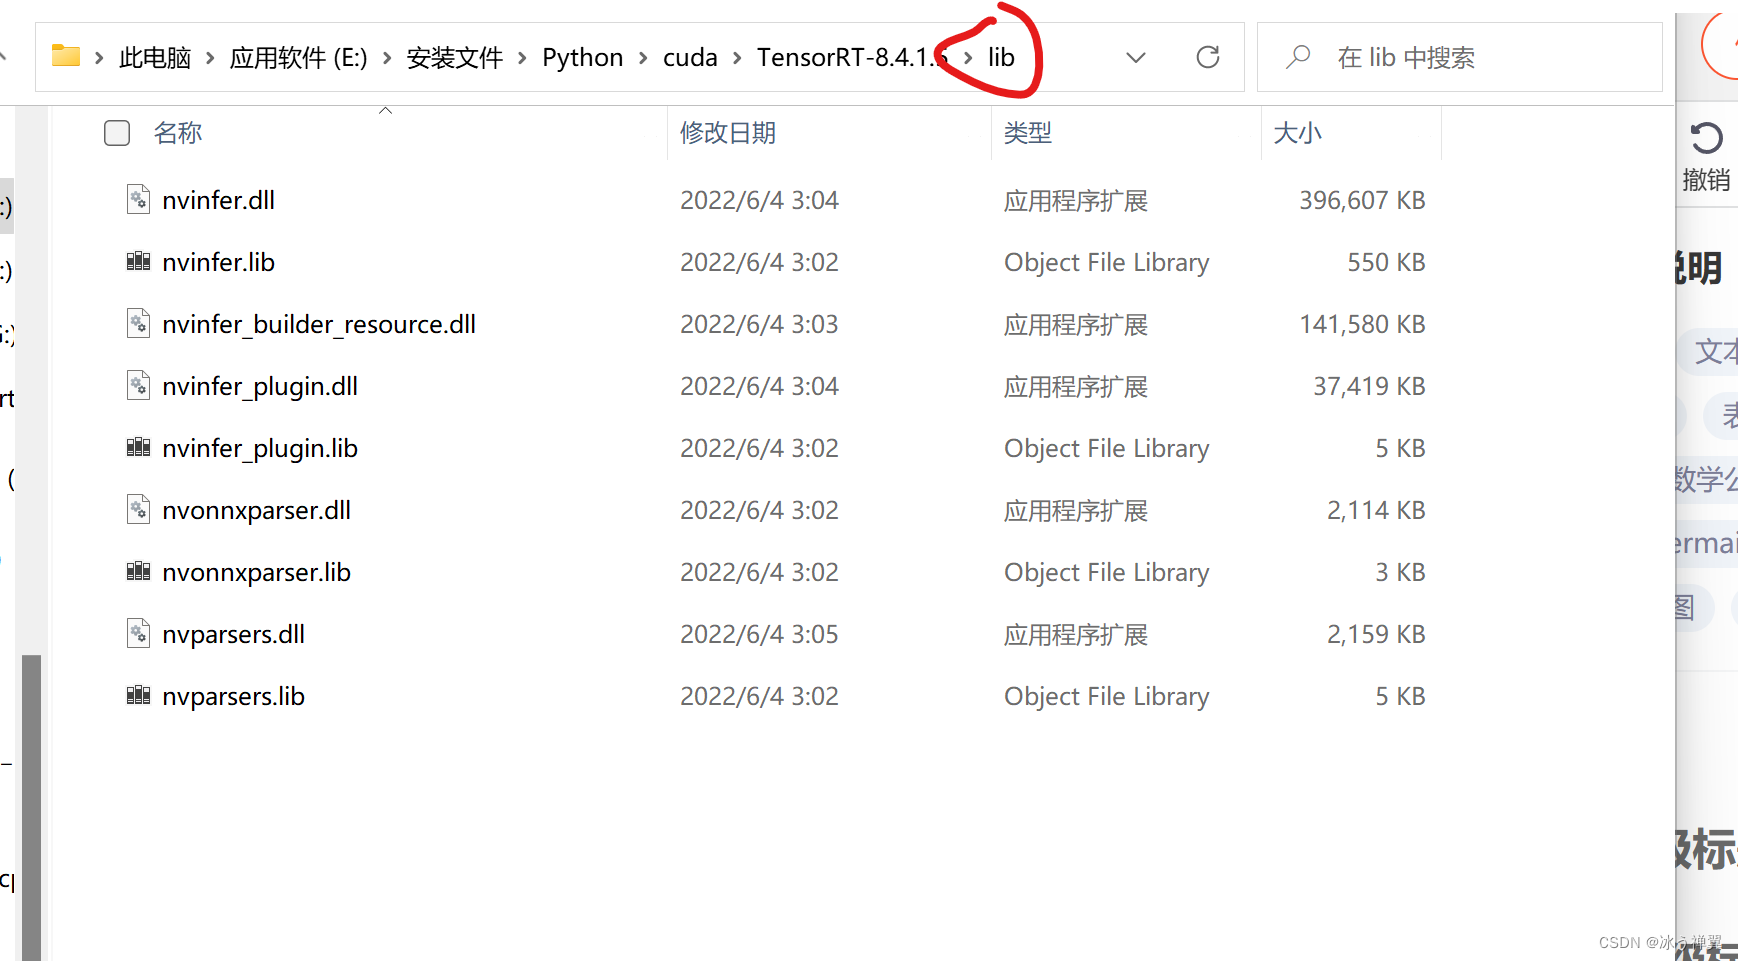Screen dimensions: 1738x961
Task: Click date 2022/6/4 3:03 of nvinfer_builder_resource.dll
Action: pyautogui.click(x=759, y=324)
